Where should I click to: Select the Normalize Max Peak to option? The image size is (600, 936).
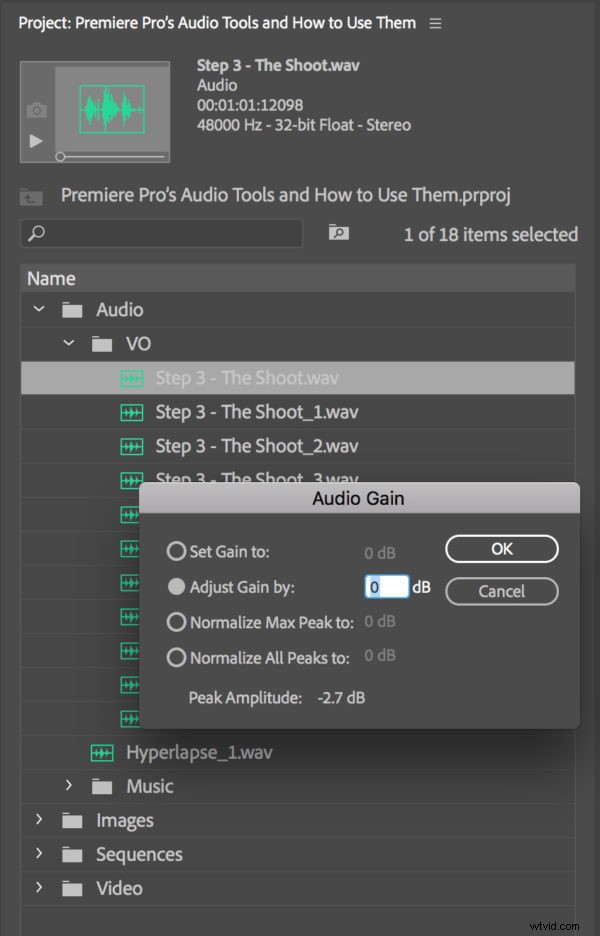click(x=176, y=621)
